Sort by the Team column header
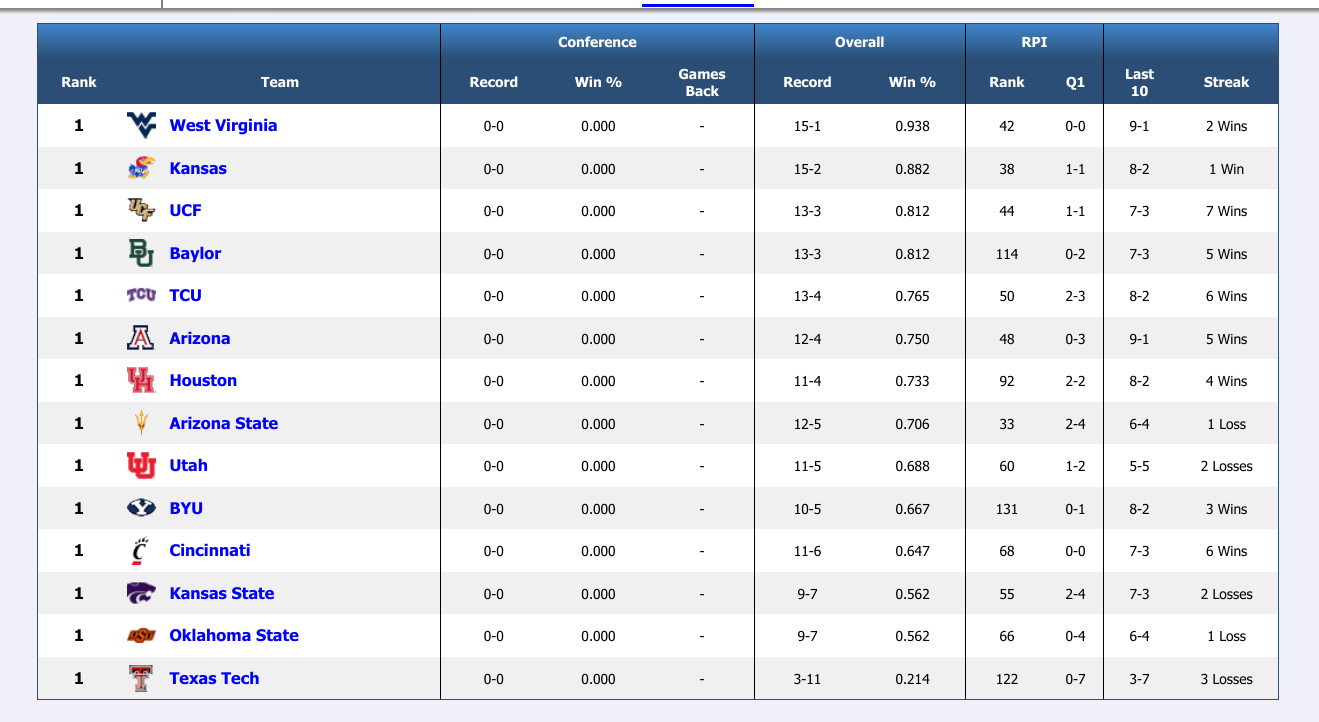This screenshot has width=1319, height=722. (279, 83)
